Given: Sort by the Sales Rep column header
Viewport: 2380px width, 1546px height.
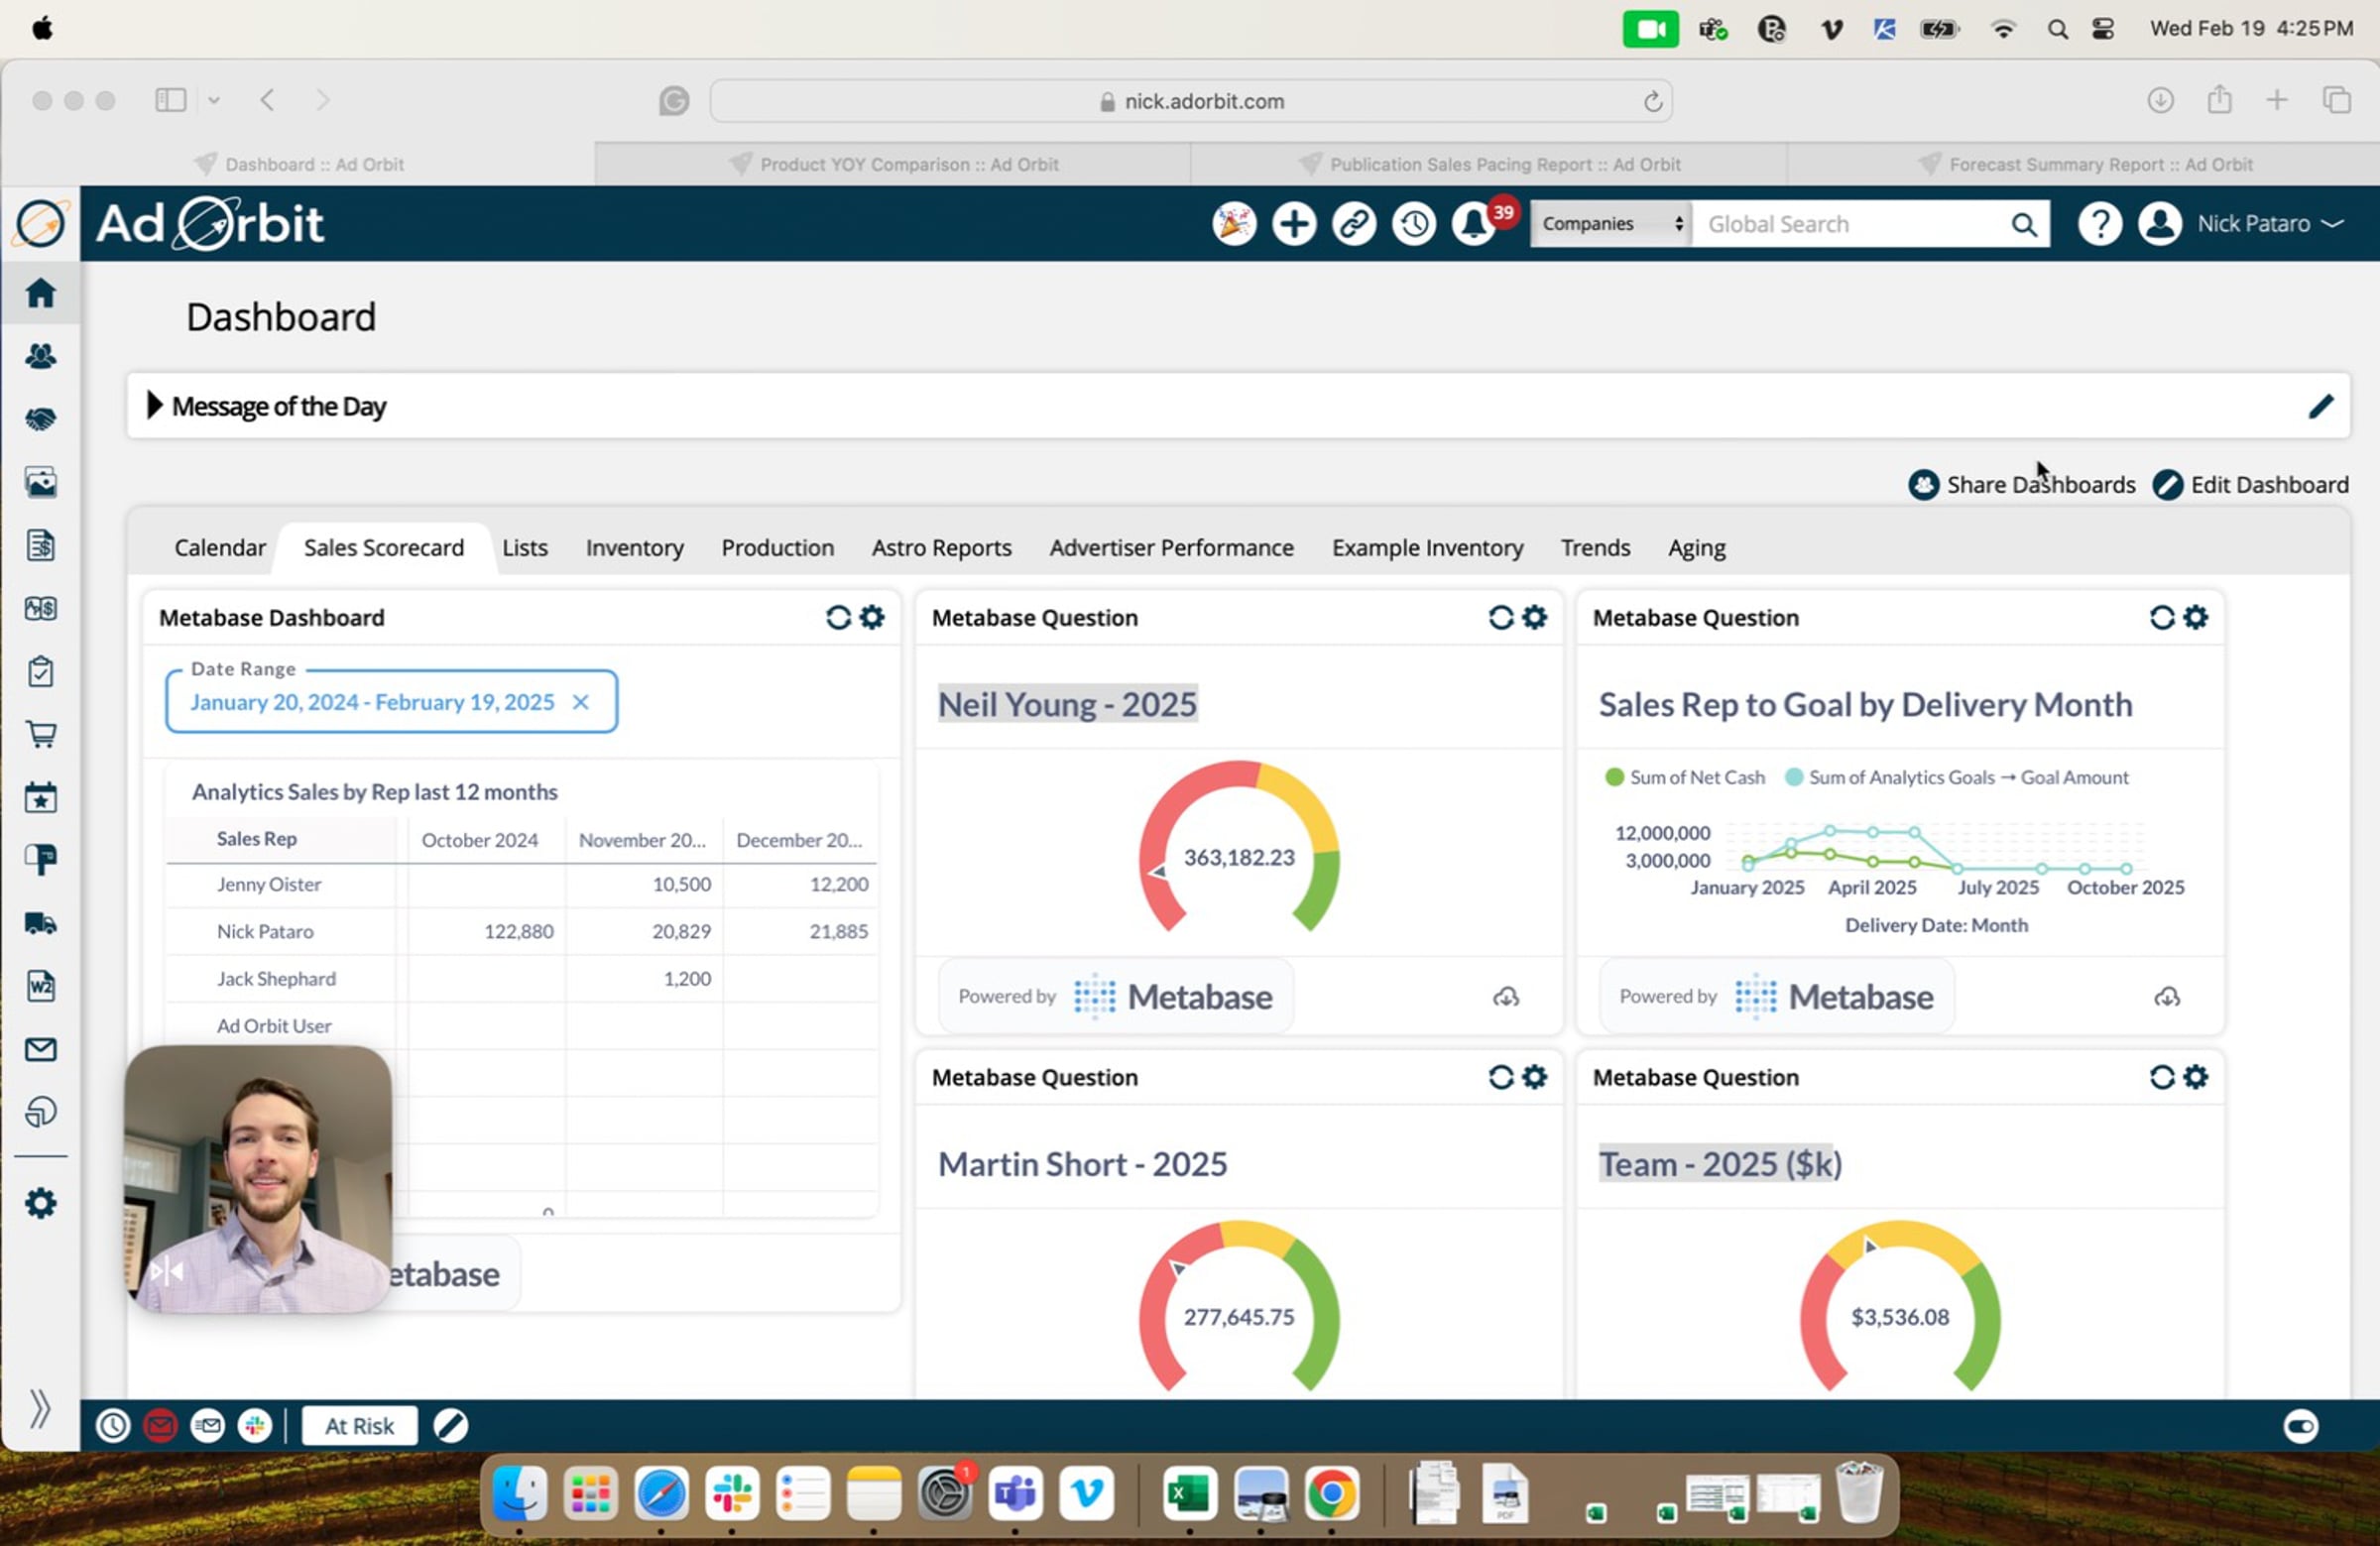Looking at the screenshot, I should tap(257, 839).
